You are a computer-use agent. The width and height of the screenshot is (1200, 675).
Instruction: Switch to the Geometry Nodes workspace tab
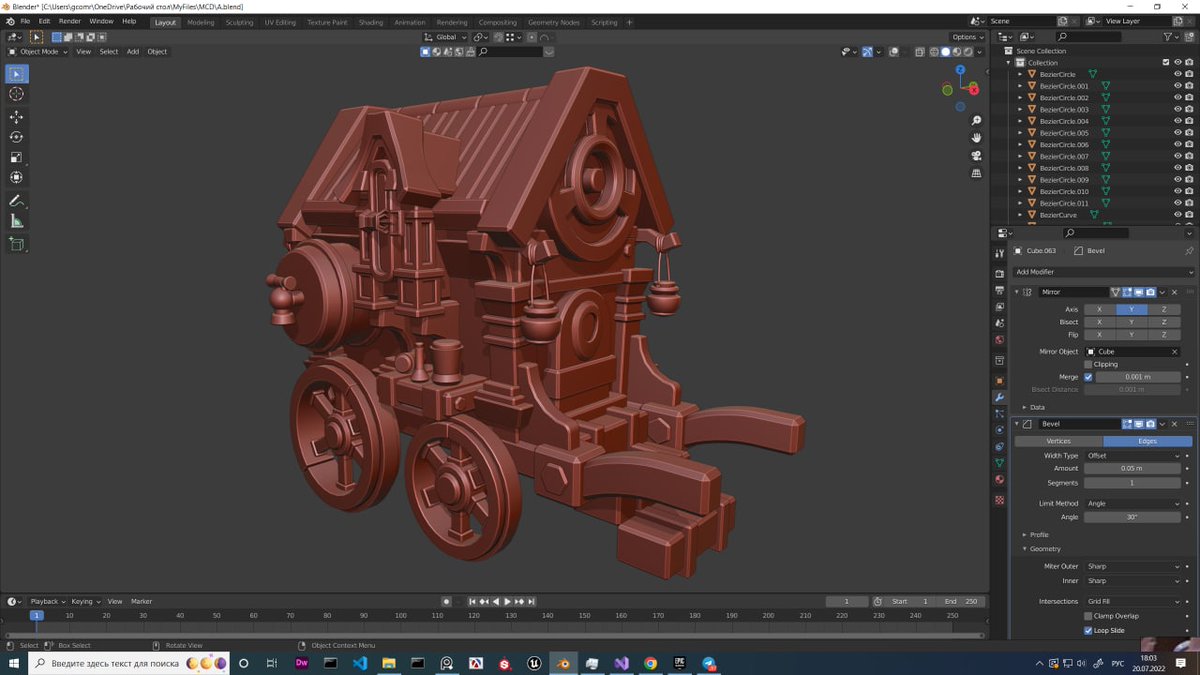click(x=553, y=22)
